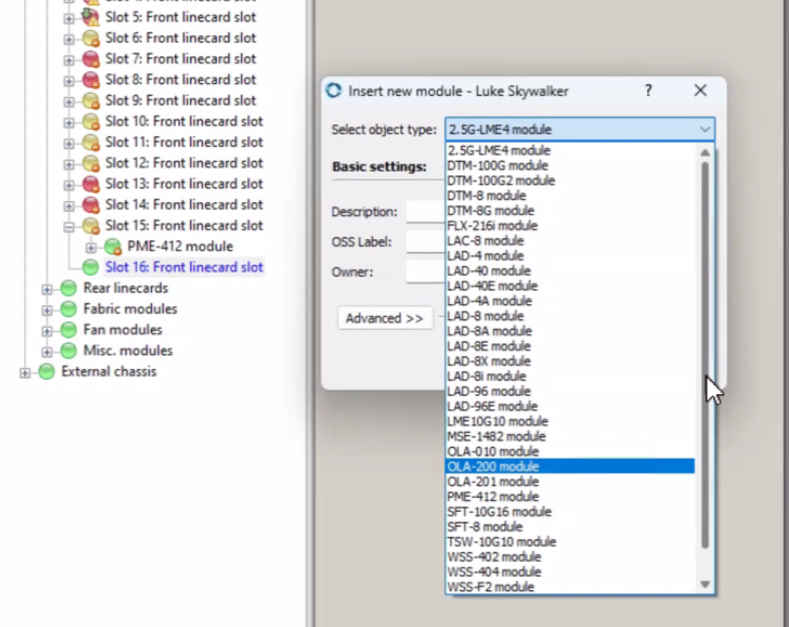
Task: Click the Fabric modules green status icon
Action: 68,309
